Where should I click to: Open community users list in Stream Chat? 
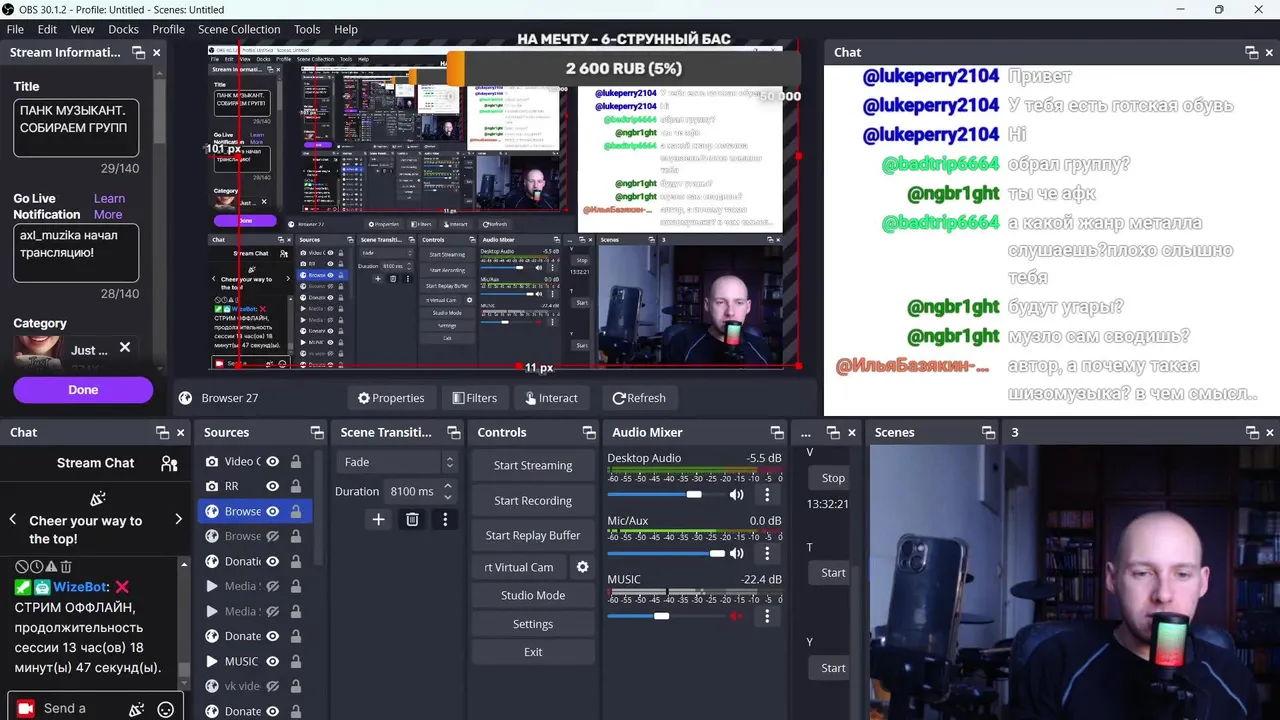pos(169,463)
